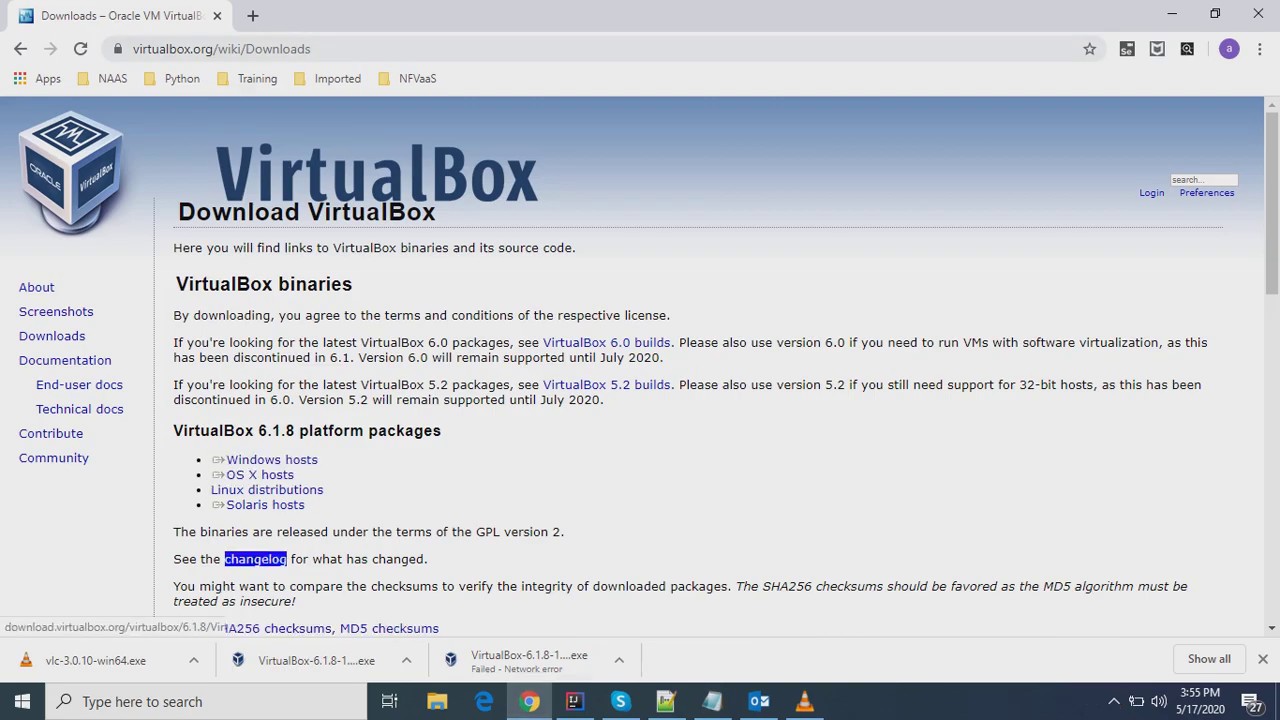
Task: Expand options for the failed VirtualBox download
Action: (x=619, y=660)
